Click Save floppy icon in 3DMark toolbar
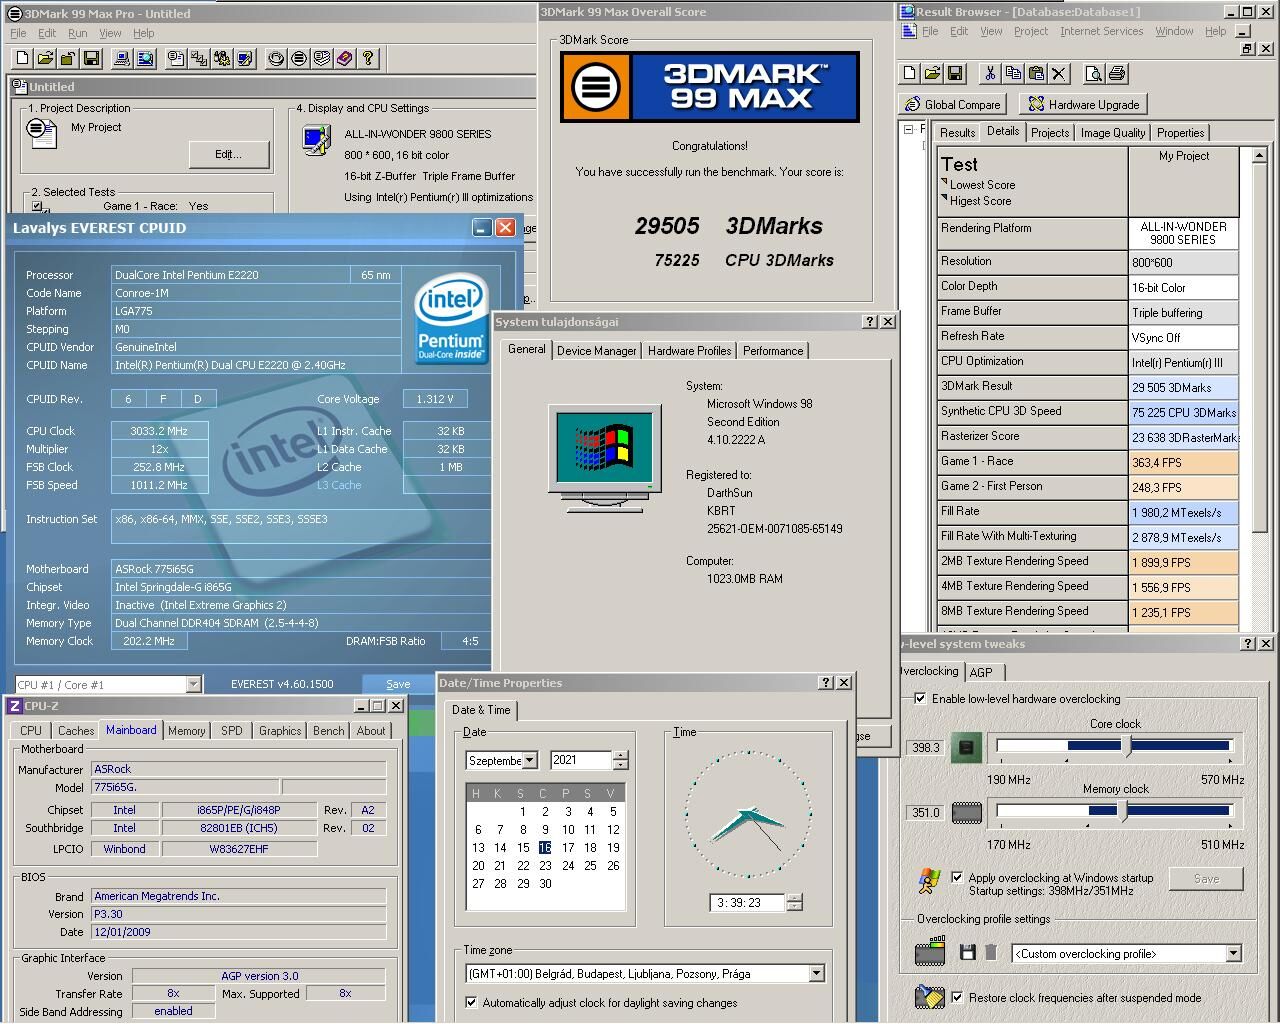 [x=91, y=59]
